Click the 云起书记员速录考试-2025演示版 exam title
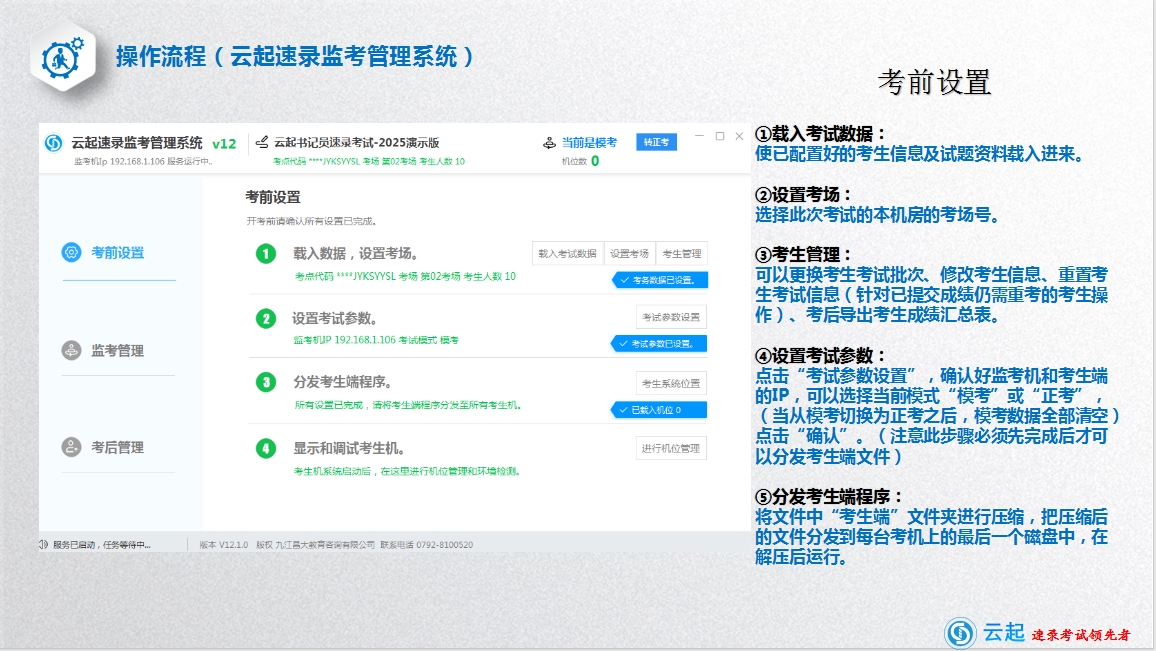Screen dimensions: 1156x651 coord(357,142)
